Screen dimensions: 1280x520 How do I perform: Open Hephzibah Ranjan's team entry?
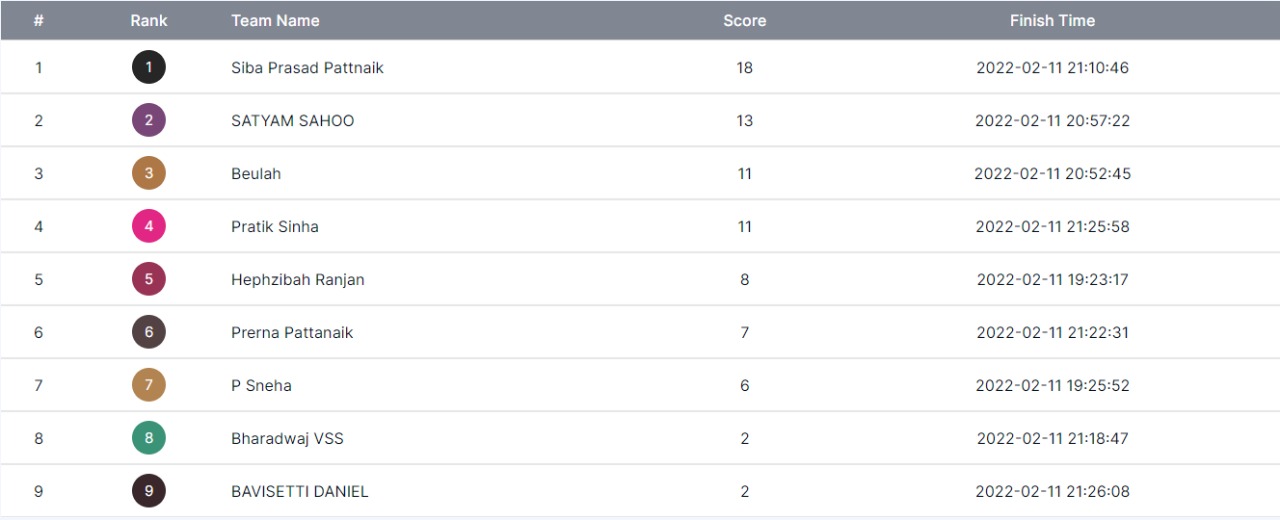click(297, 280)
